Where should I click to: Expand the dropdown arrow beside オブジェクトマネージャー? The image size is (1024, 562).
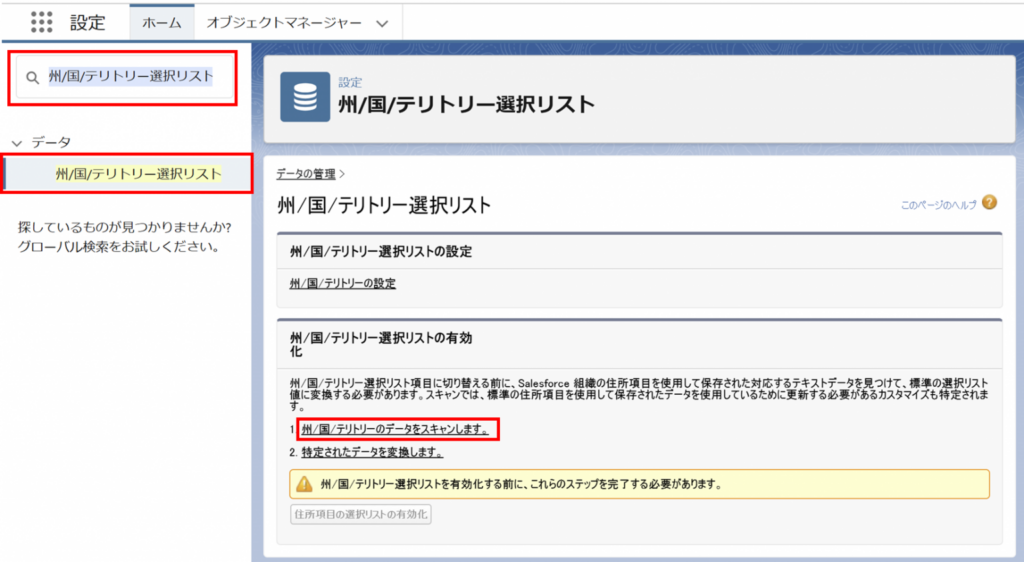coord(381,24)
